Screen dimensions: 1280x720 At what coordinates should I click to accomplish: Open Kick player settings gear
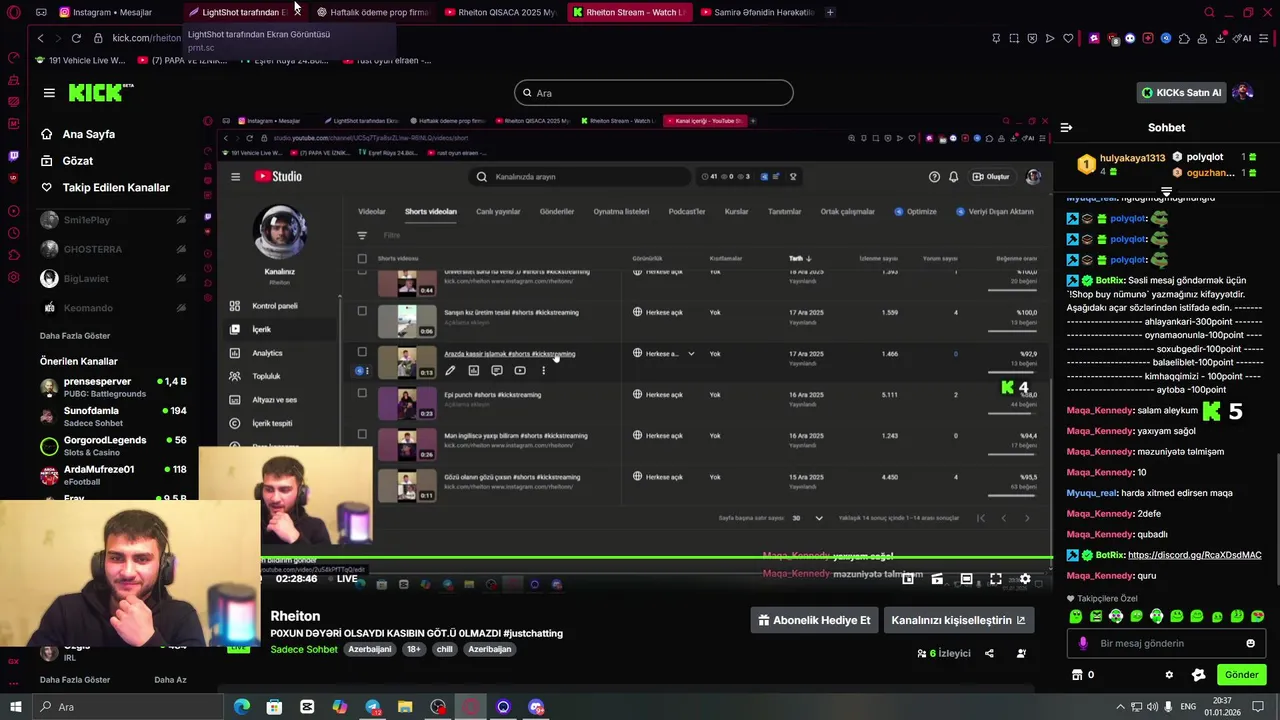pos(1025,579)
